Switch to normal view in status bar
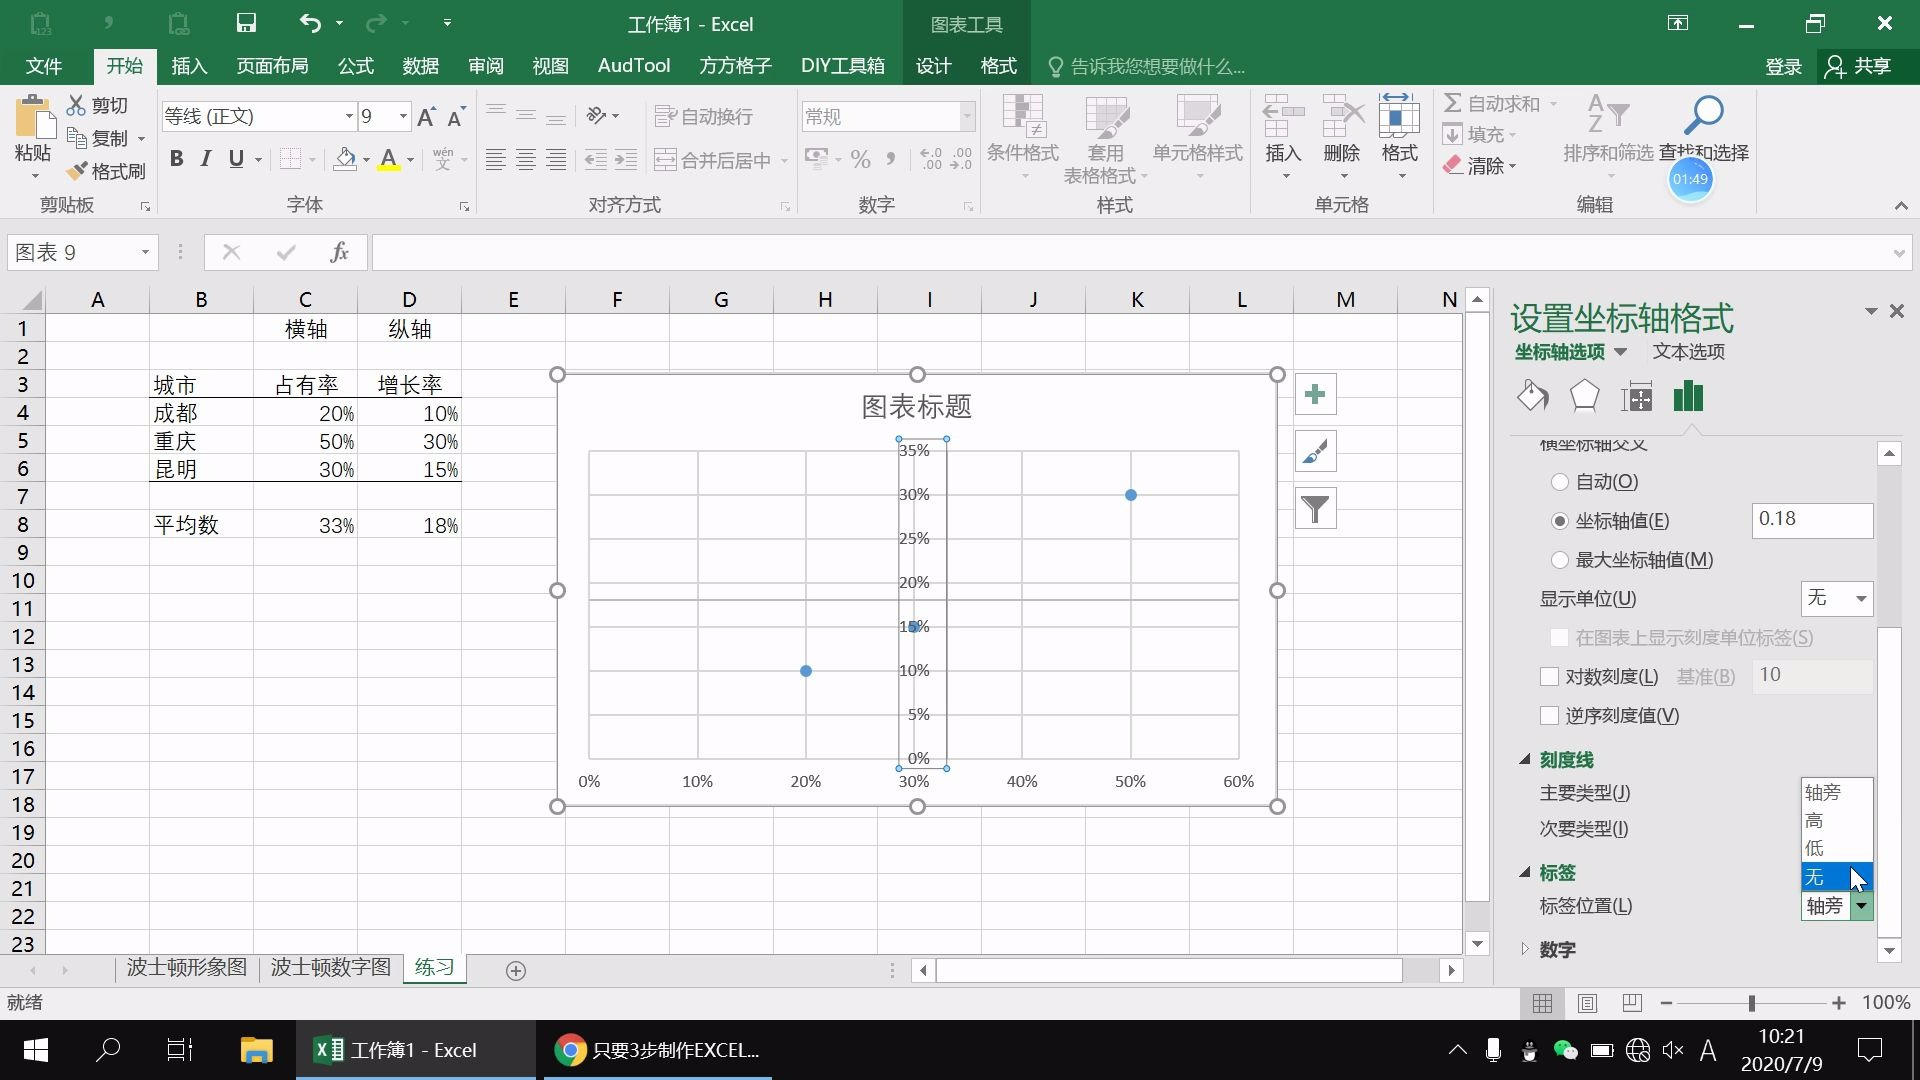 click(x=1543, y=1003)
